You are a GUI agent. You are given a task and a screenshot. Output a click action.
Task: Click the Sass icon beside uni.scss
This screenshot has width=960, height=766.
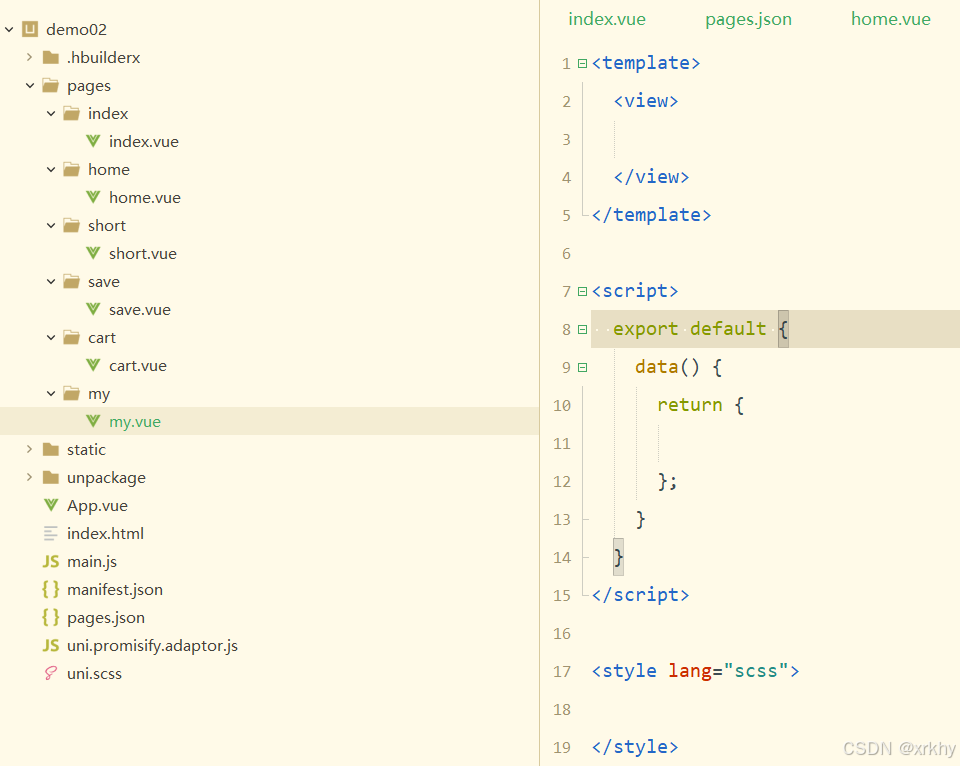point(51,674)
